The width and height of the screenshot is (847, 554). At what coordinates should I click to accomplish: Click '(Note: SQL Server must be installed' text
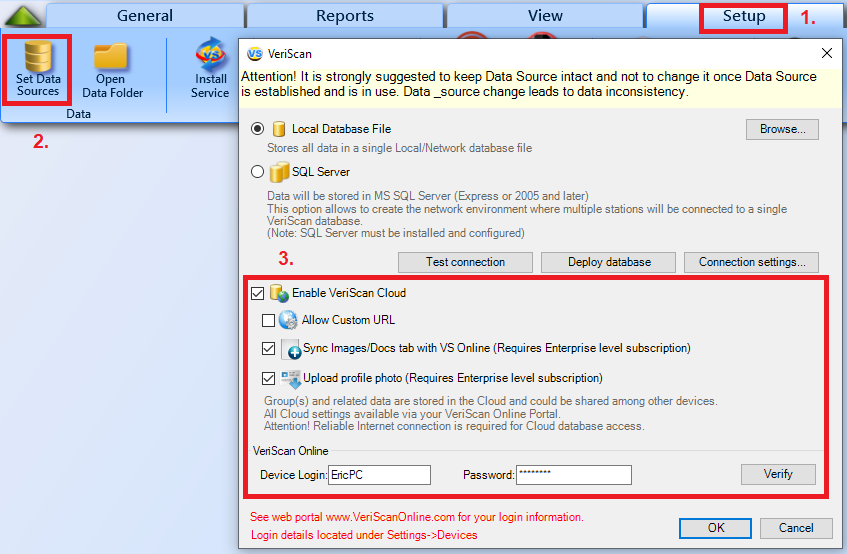click(x=396, y=233)
